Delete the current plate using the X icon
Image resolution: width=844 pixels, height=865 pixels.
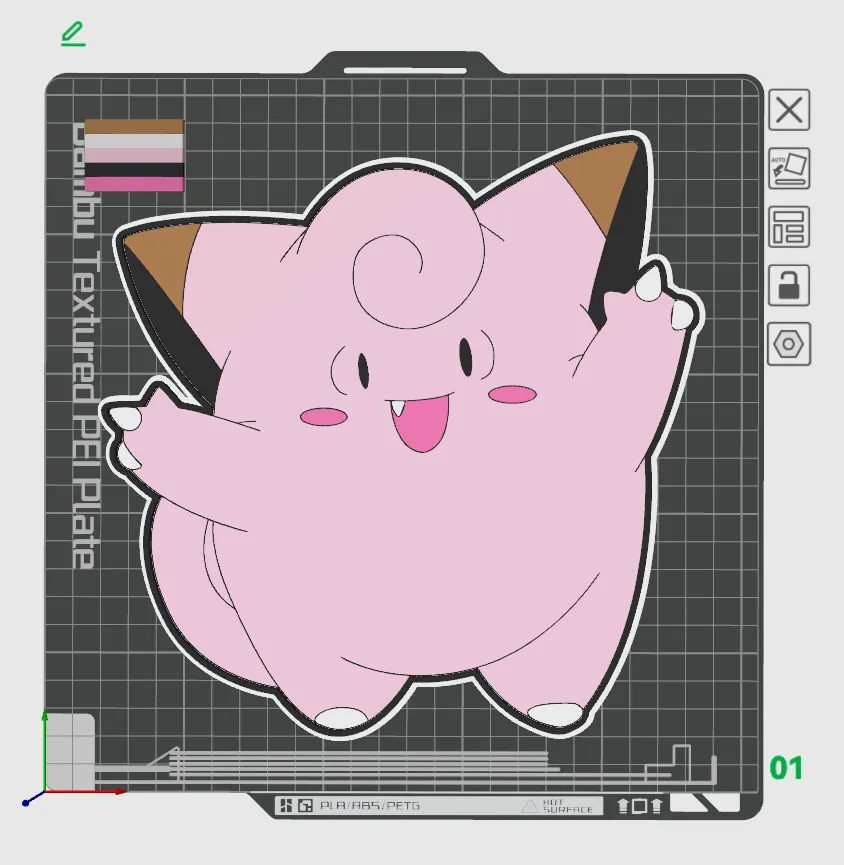[788, 110]
